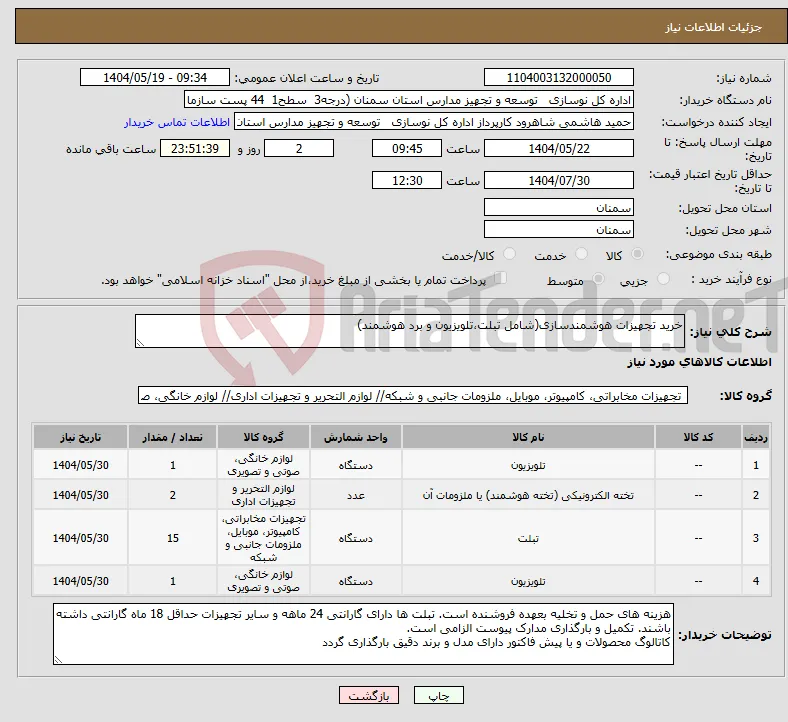Screen dimensions: 788x722
Task: Select the خدمت radio button
Action: pos(581,254)
